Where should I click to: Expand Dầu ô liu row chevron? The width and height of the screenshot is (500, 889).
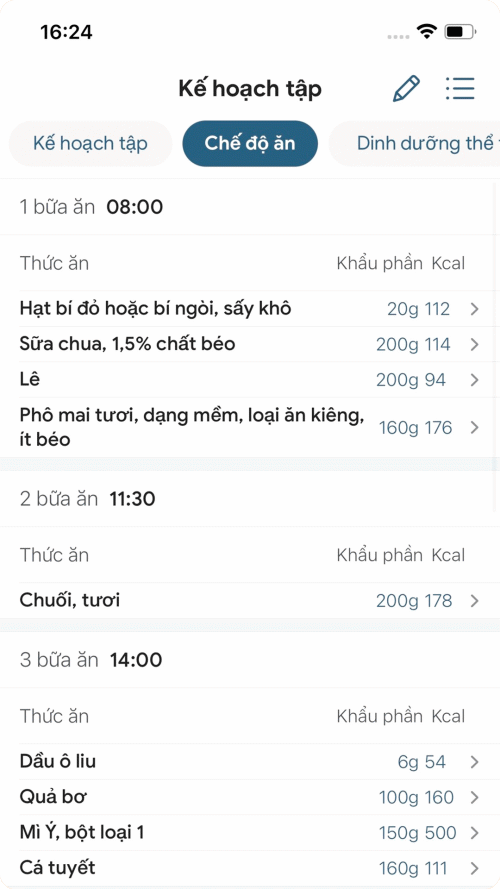click(474, 762)
